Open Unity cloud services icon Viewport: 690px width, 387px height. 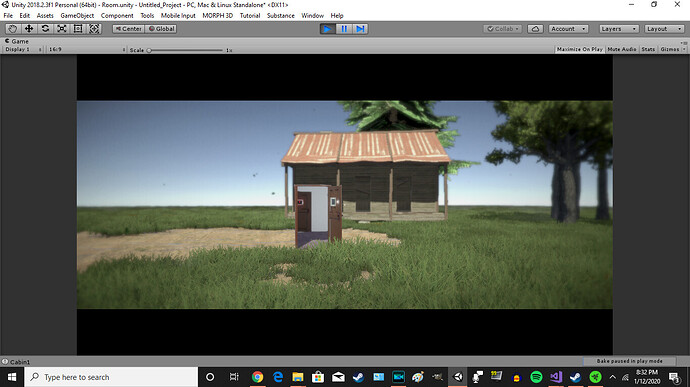tap(535, 29)
